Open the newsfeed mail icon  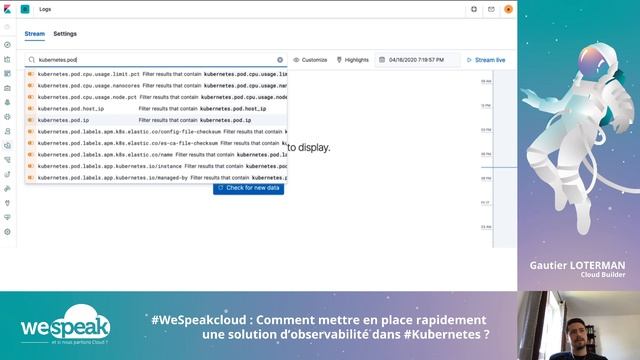pyautogui.click(x=491, y=9)
